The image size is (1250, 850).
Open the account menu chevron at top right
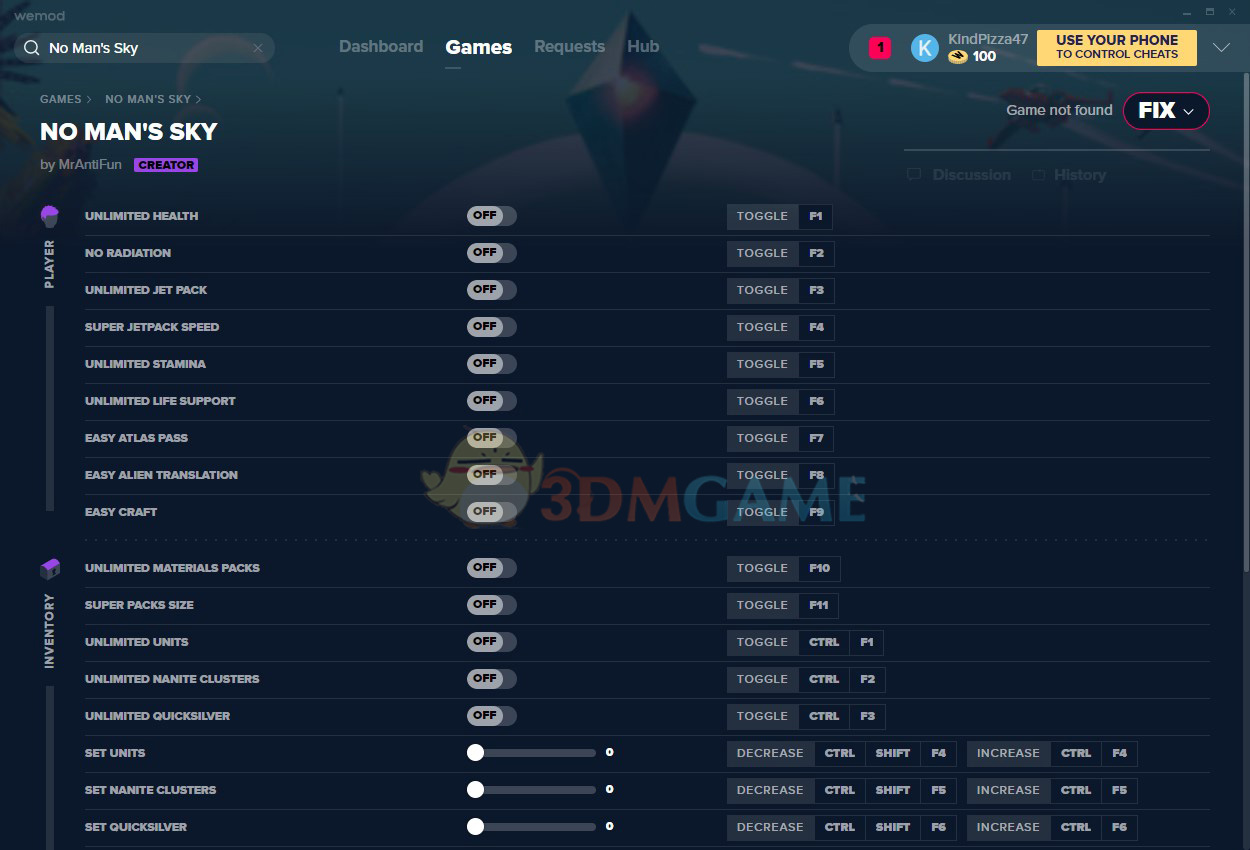[x=1221, y=48]
